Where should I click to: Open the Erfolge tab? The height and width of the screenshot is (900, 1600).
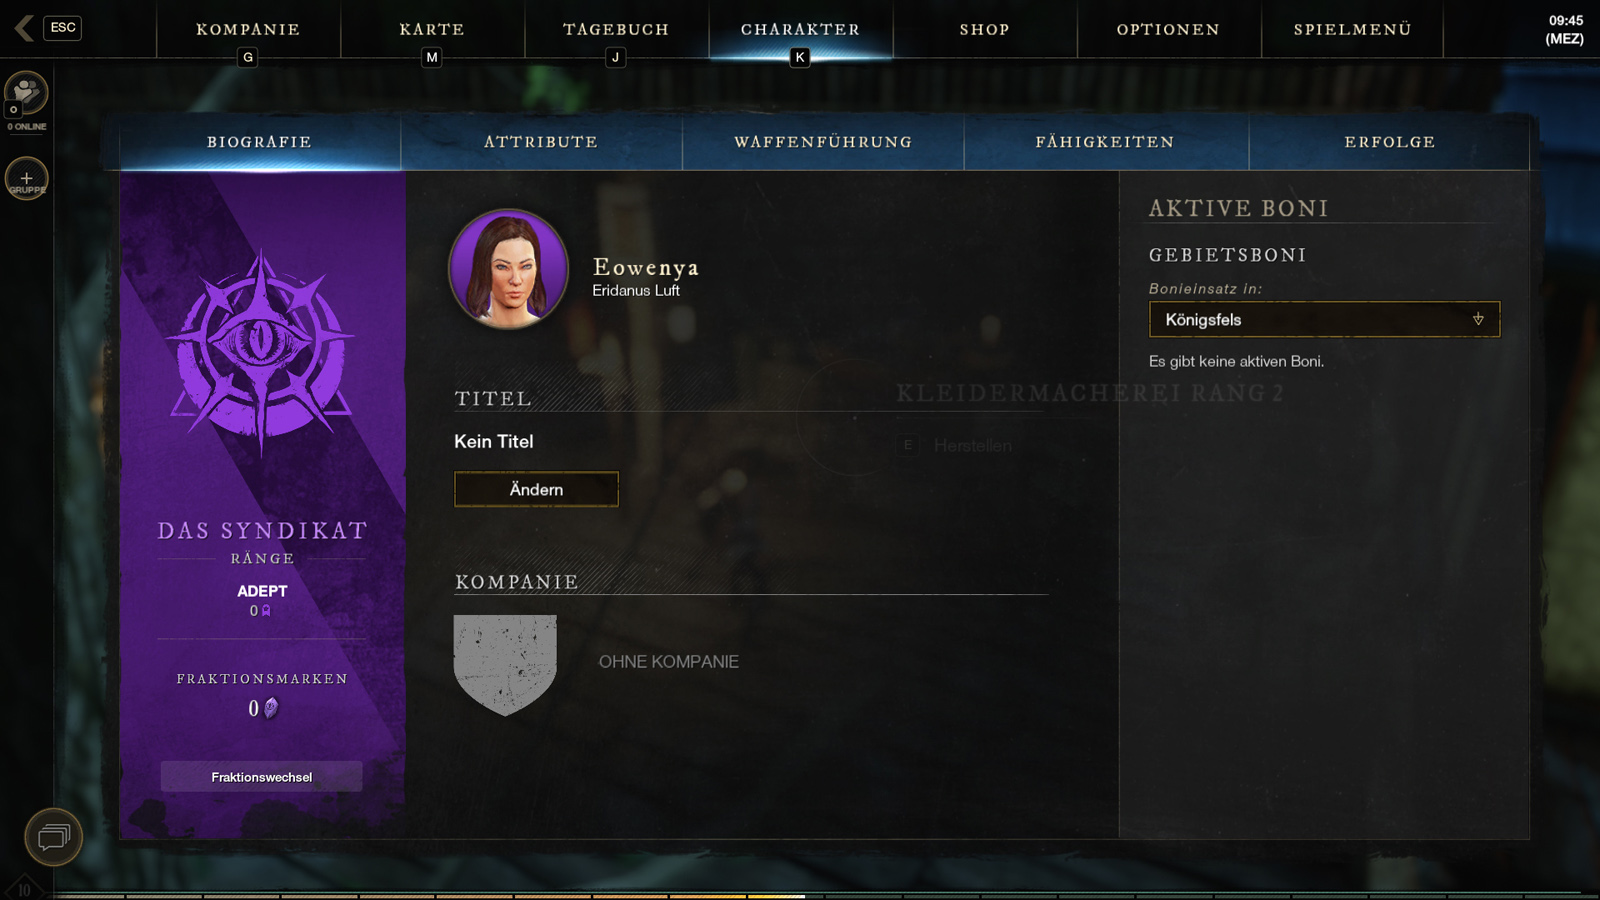1390,142
